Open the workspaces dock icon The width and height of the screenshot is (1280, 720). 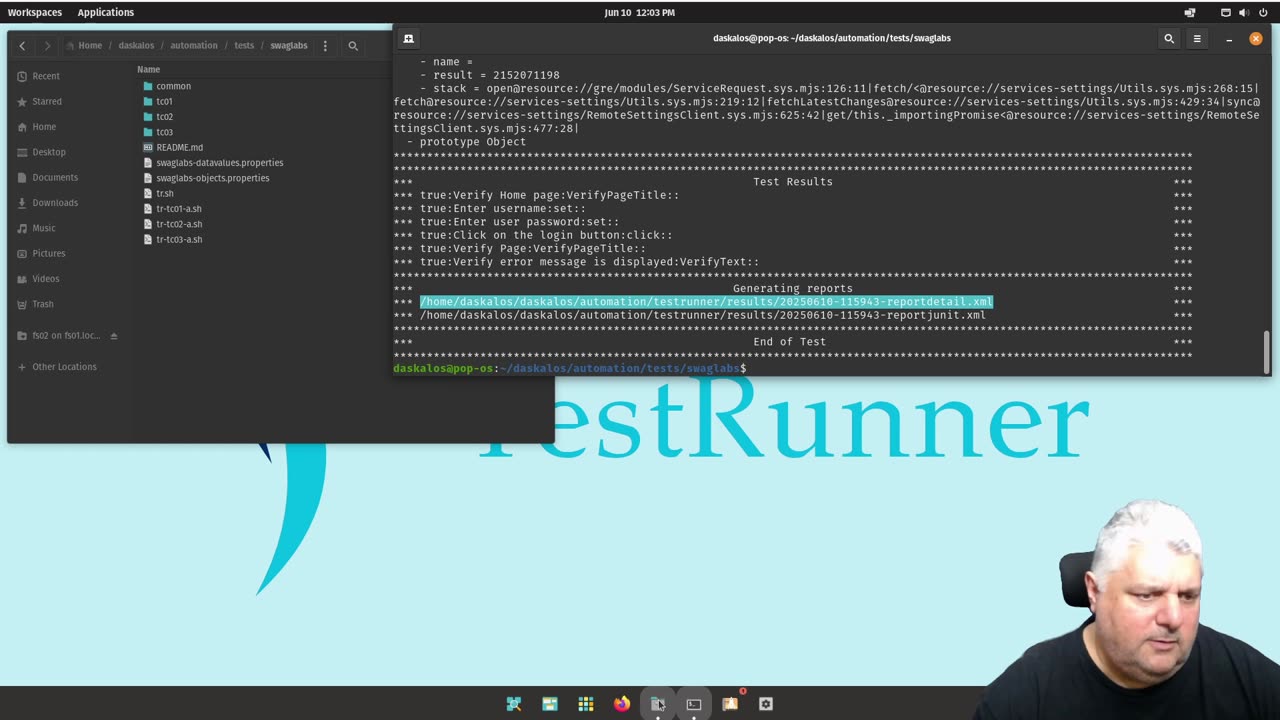pos(550,704)
